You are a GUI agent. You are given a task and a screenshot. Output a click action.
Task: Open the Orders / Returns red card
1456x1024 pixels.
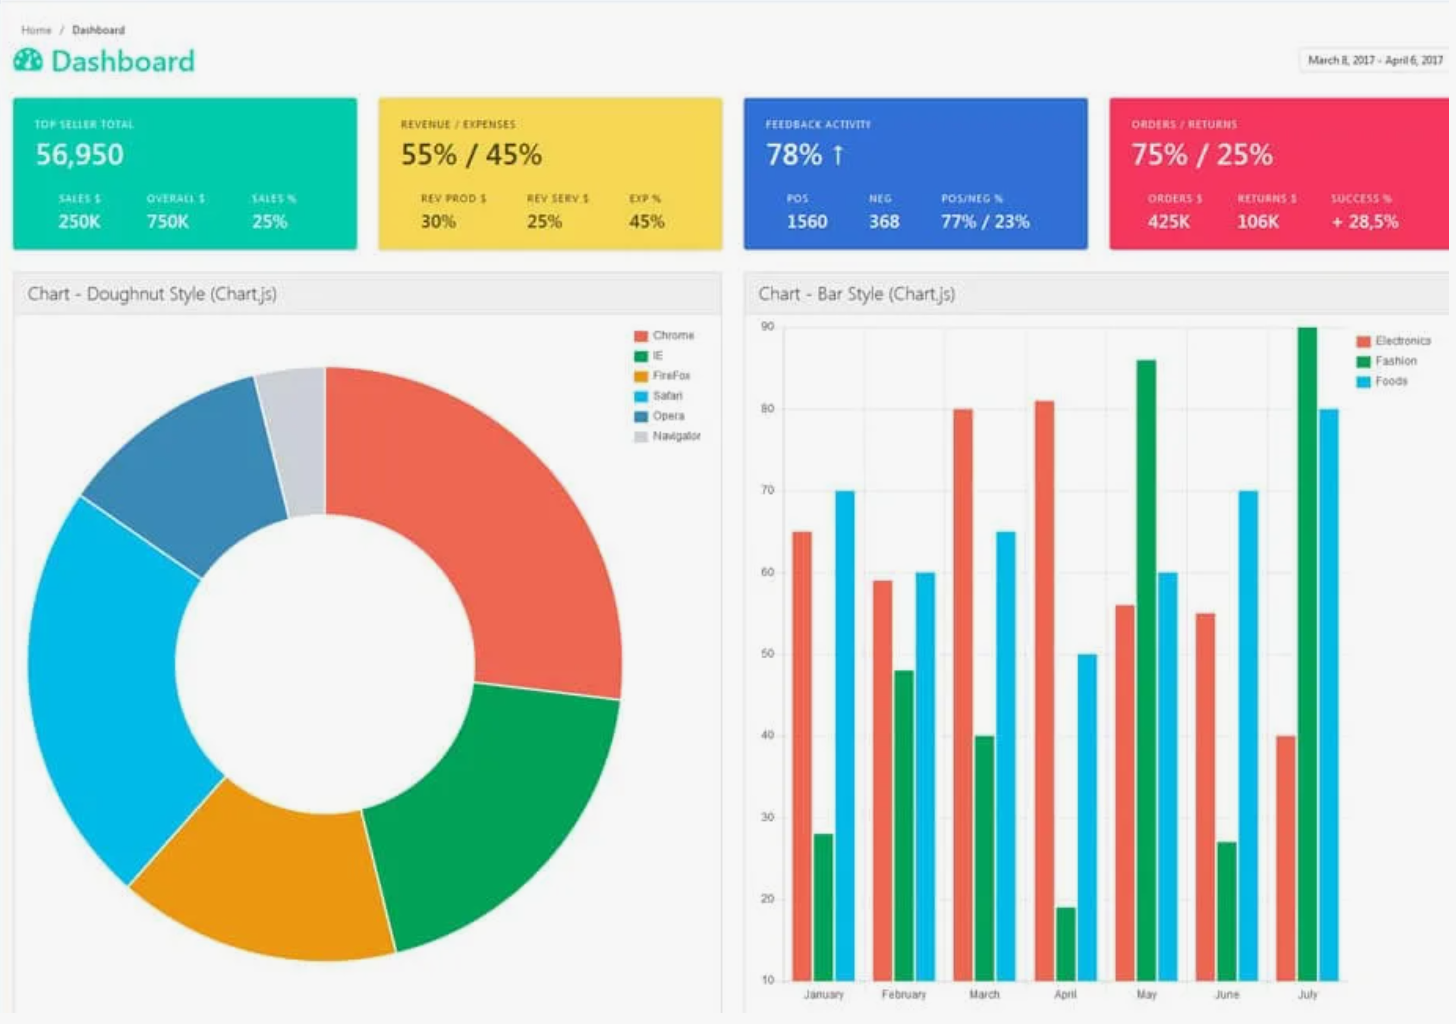click(1280, 173)
